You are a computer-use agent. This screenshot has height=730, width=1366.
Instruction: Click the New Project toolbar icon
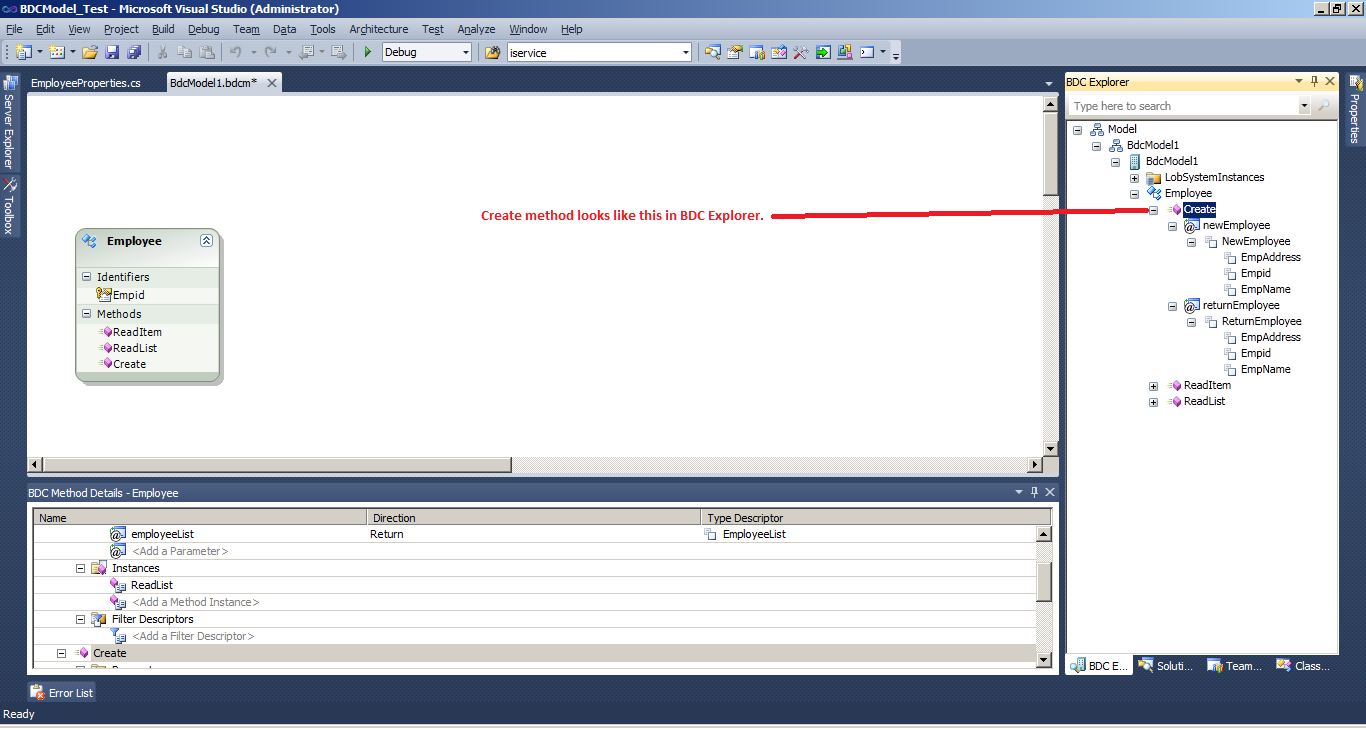23,52
